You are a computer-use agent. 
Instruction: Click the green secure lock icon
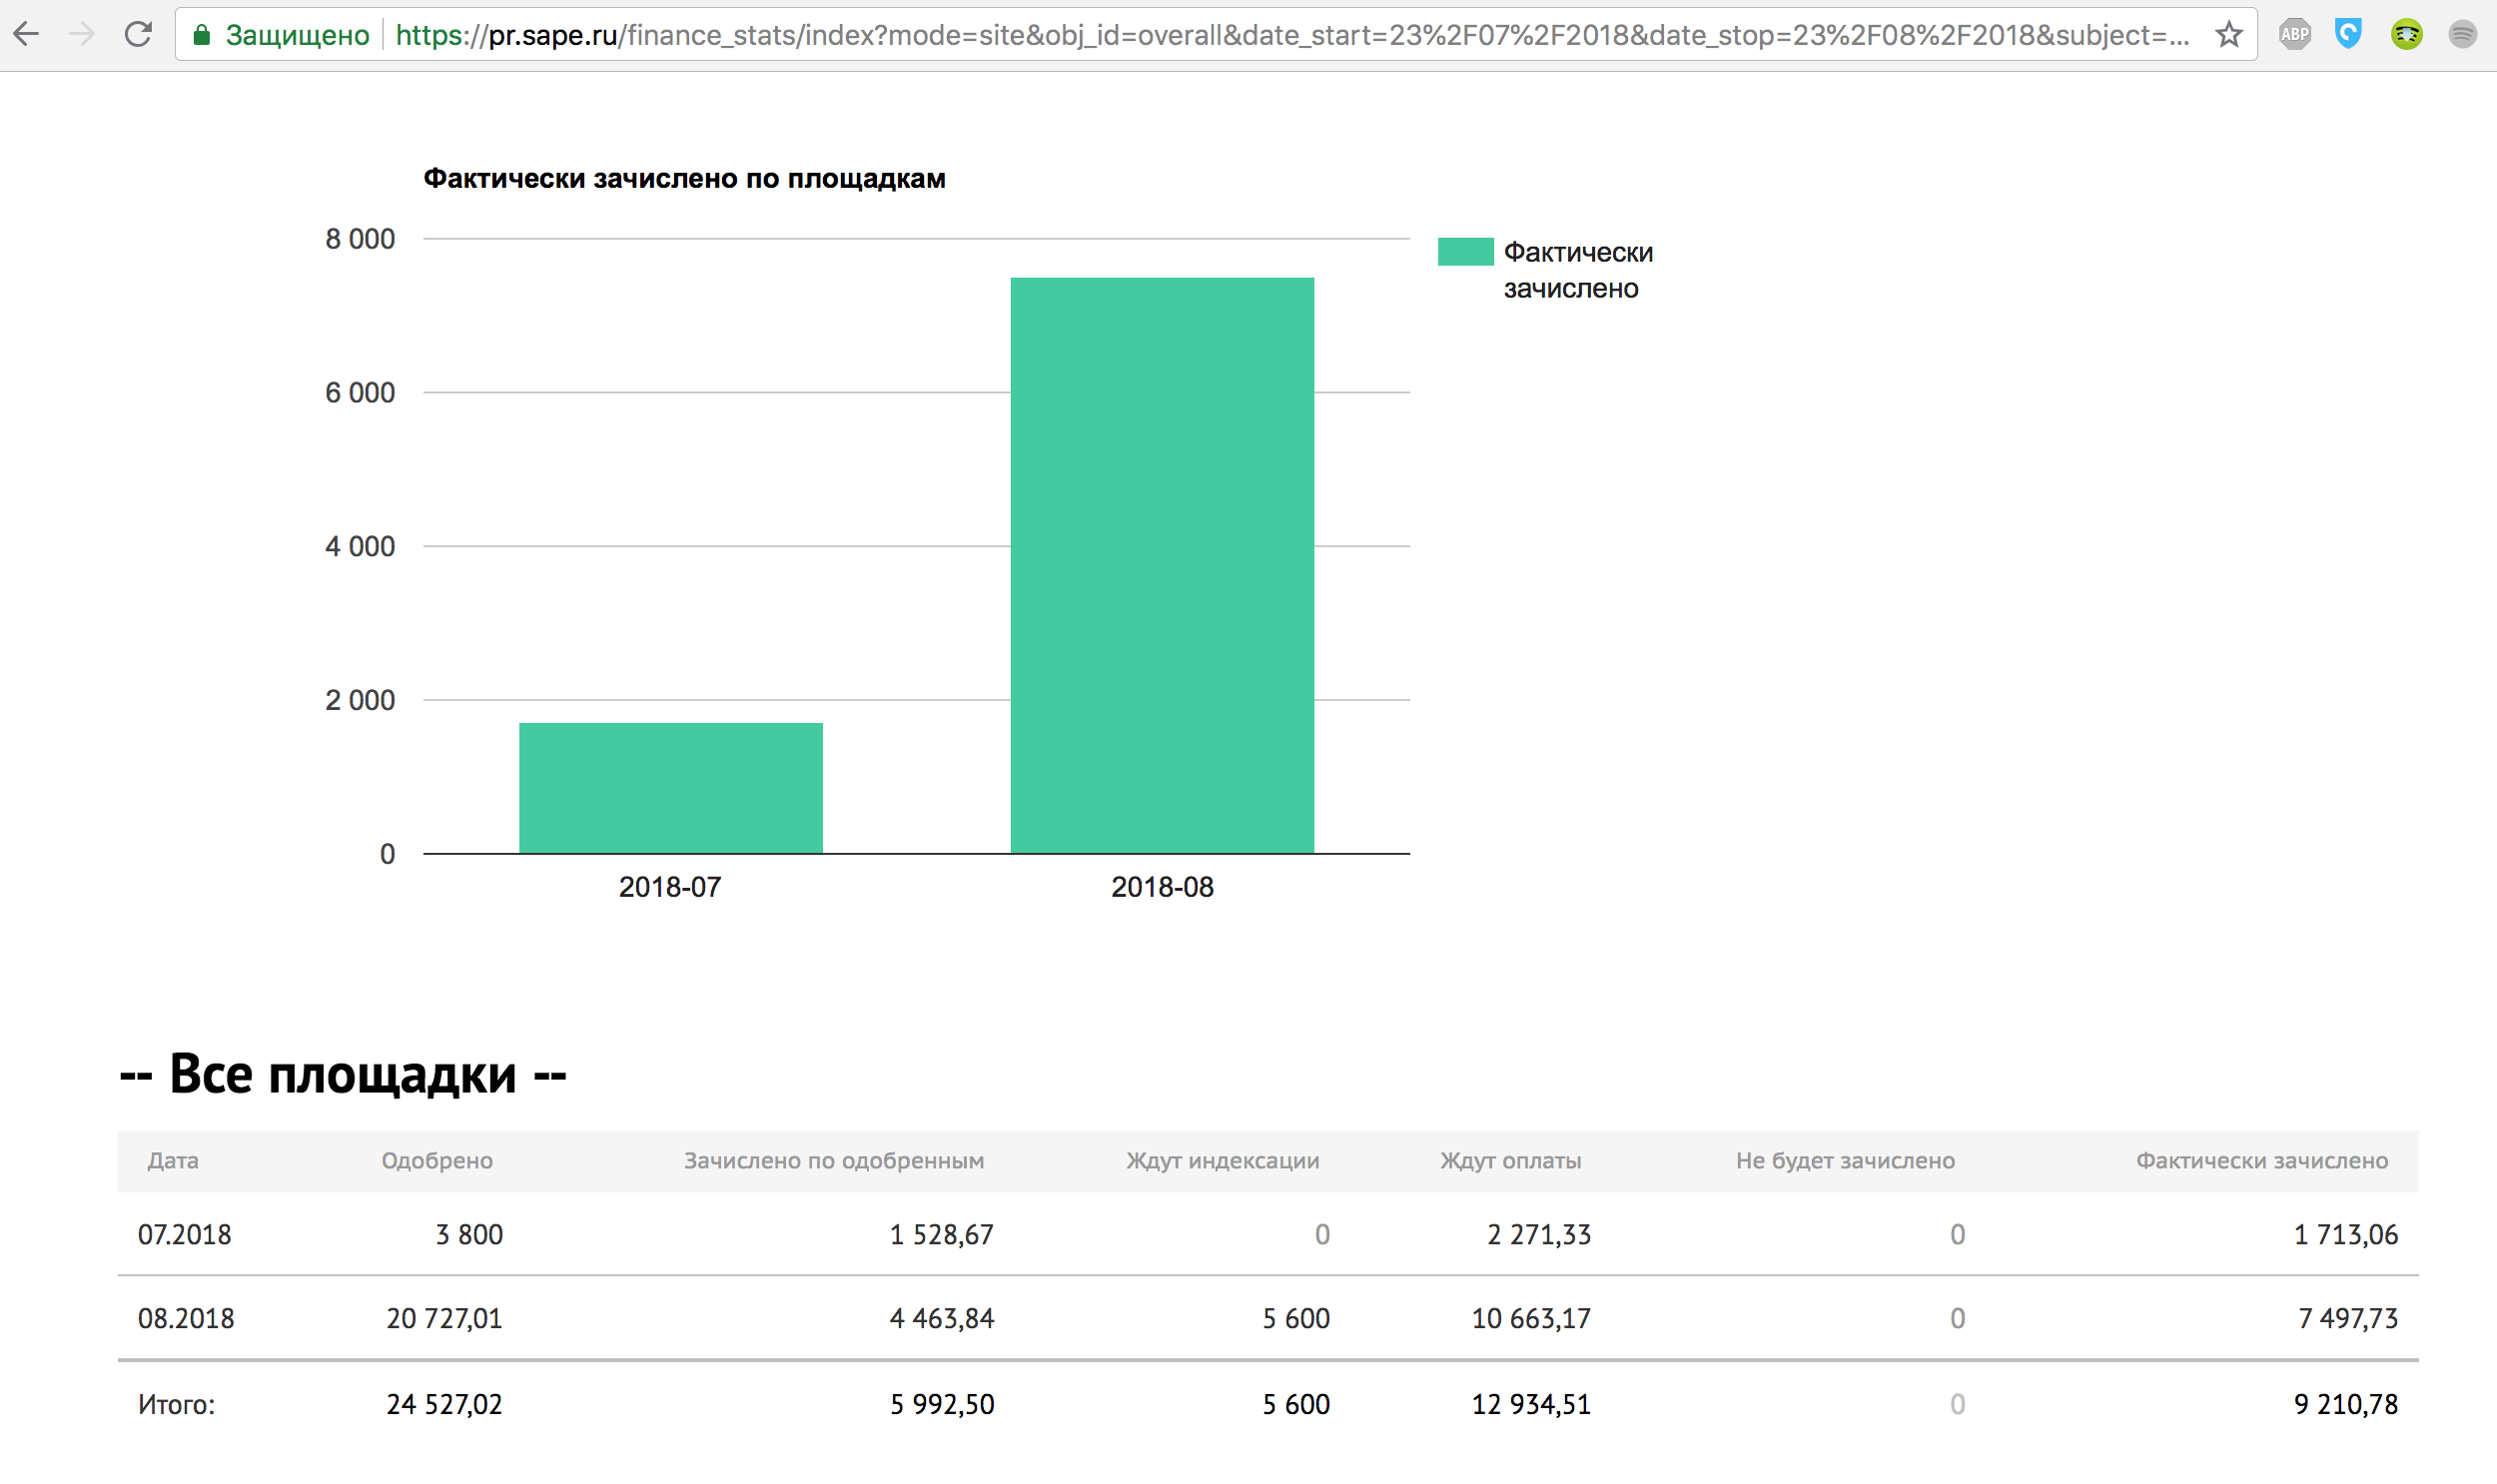(201, 36)
